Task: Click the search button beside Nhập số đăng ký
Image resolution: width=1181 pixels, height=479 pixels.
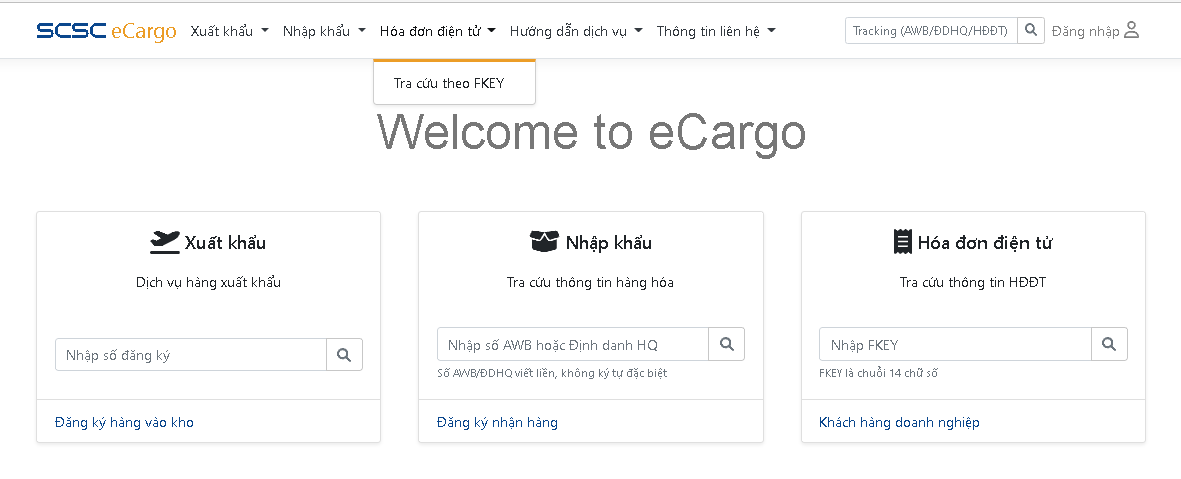Action: point(344,355)
